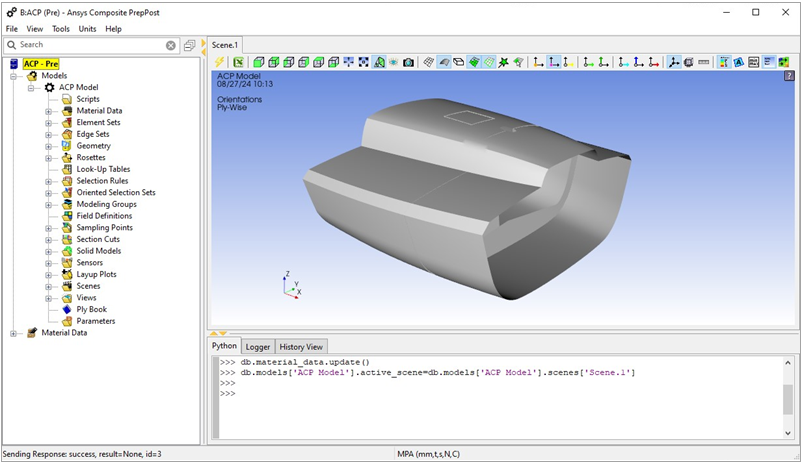The width and height of the screenshot is (803, 464).
Task: Click the green star icon in toolbar
Action: point(503,62)
